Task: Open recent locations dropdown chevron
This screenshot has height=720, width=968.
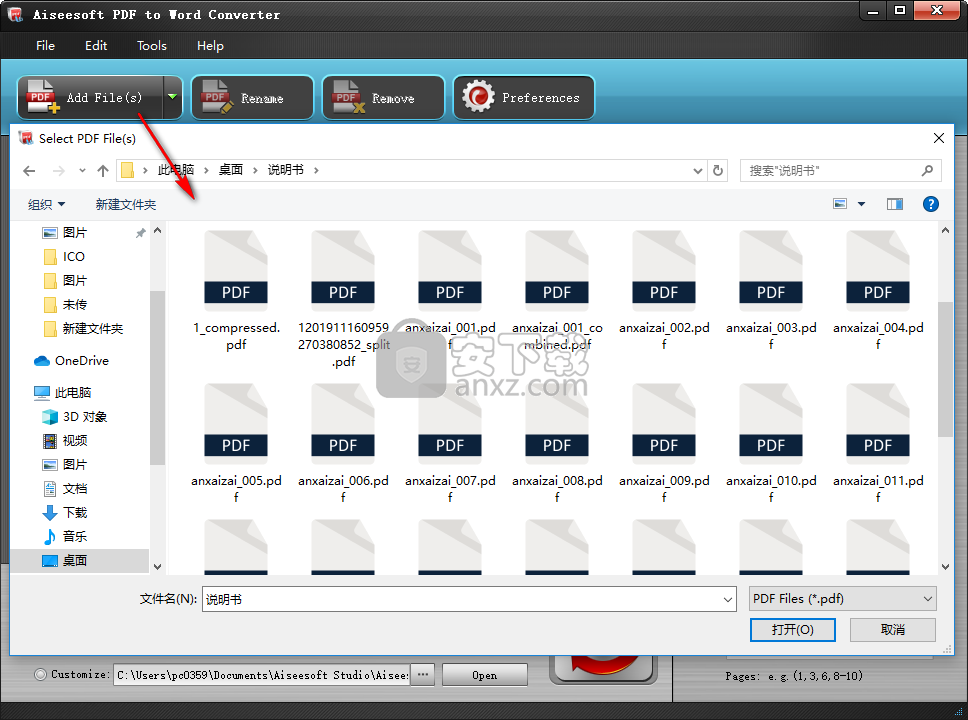Action: [x=82, y=170]
